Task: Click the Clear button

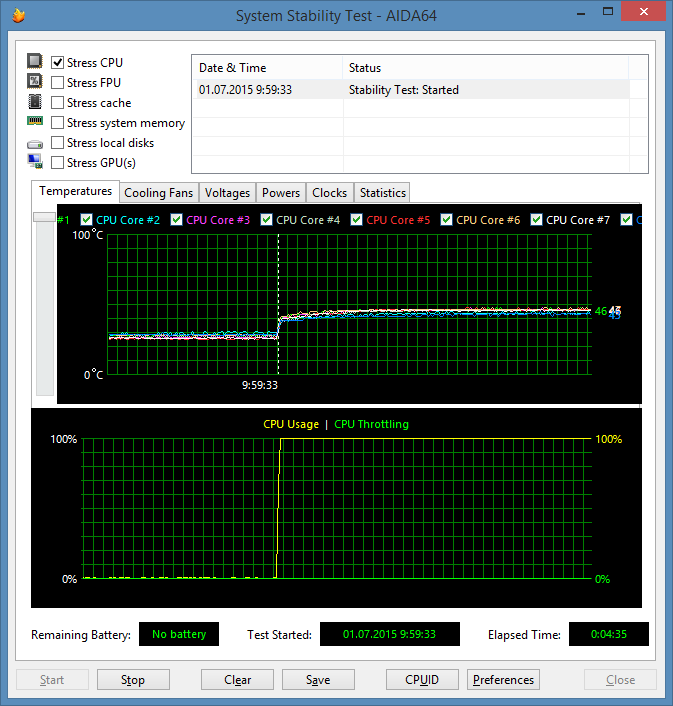Action: 237,679
